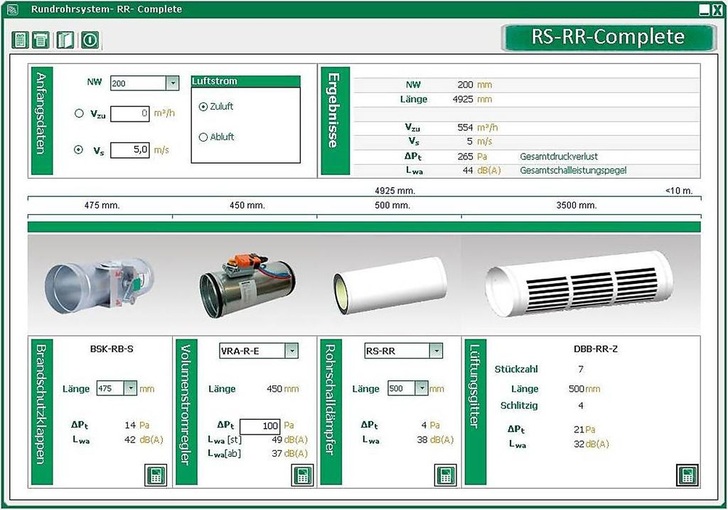728x510 pixels.
Task: Click the ΔPt input field showing 100
Action: coord(260,426)
